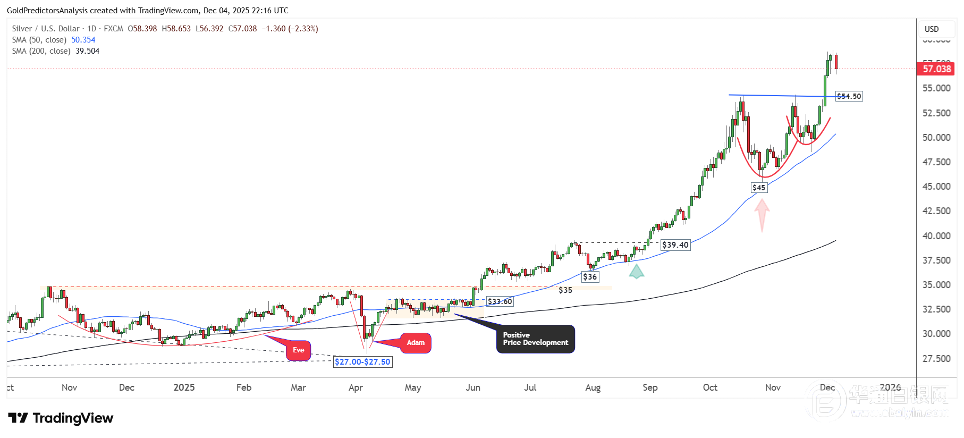Click the $45 price annotation label
The height and width of the screenshot is (438, 964).
760,187
